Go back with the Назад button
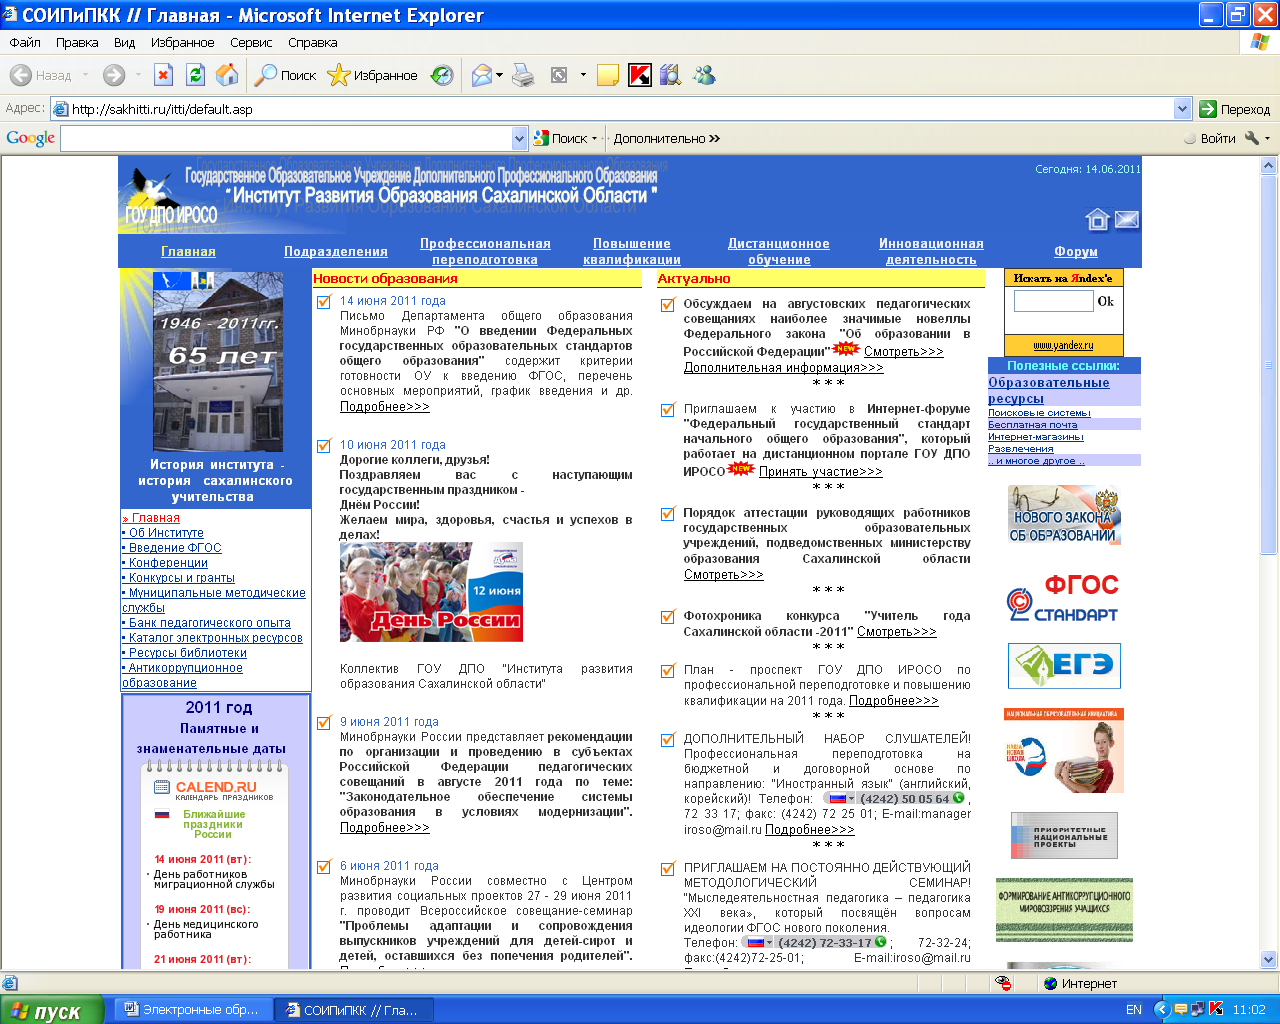 pyautogui.click(x=41, y=75)
